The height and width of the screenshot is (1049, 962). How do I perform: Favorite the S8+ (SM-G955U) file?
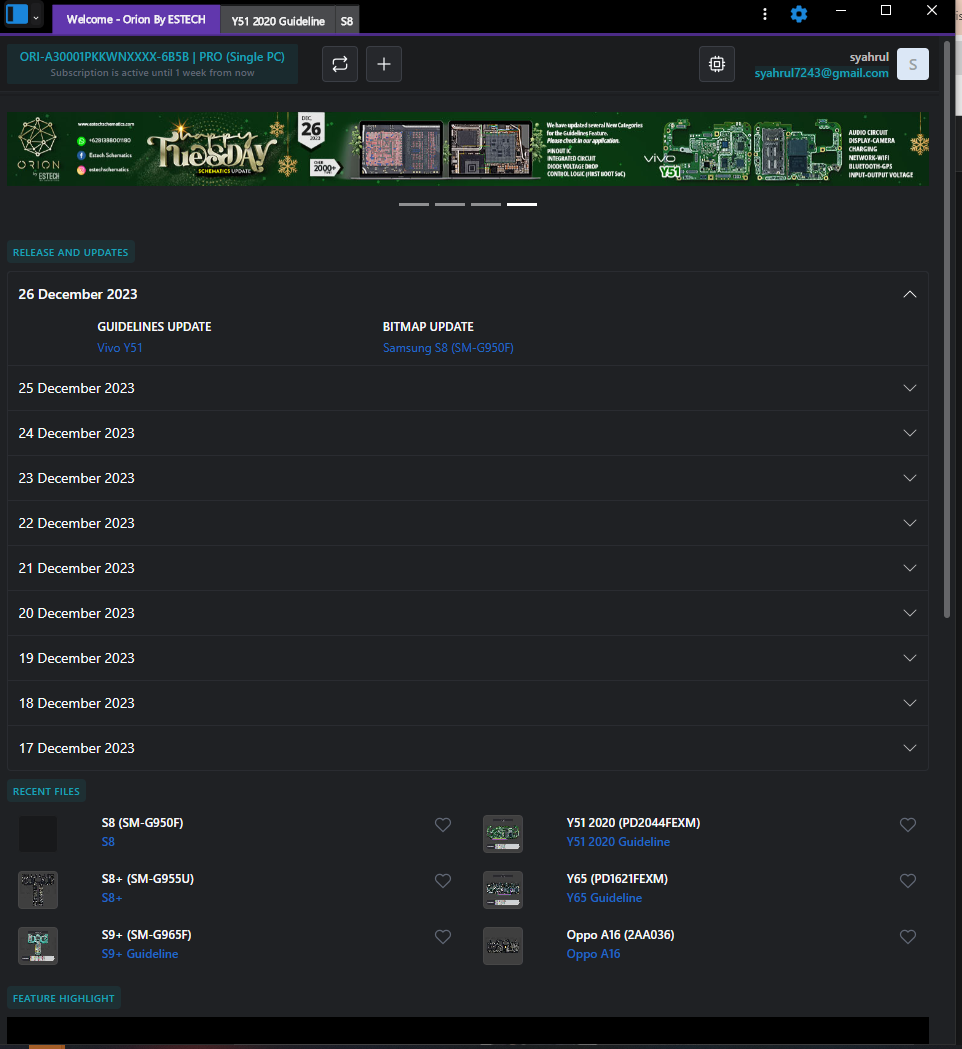[443, 881]
